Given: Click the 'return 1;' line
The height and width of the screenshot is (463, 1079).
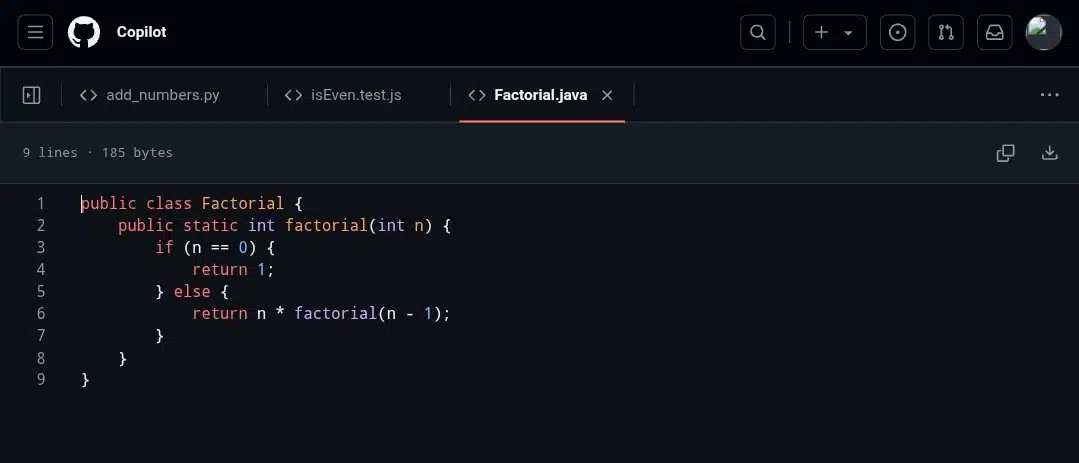Looking at the screenshot, I should click(x=233, y=270).
